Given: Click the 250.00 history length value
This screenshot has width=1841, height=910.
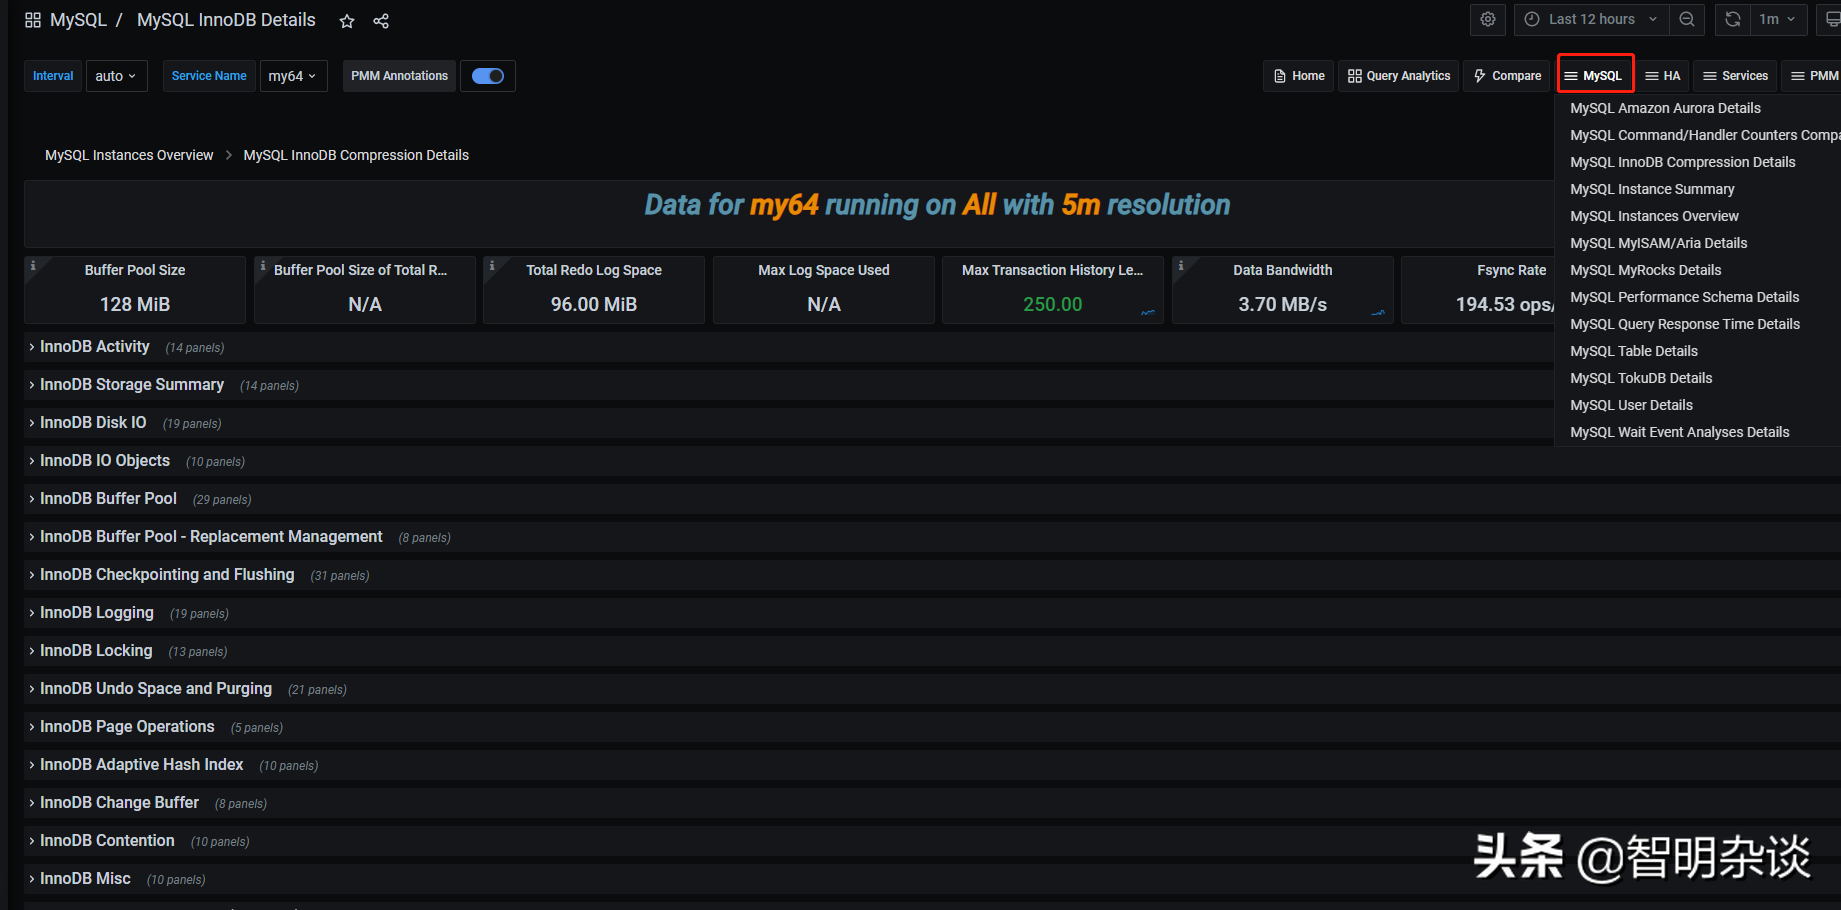Looking at the screenshot, I should point(1052,304).
